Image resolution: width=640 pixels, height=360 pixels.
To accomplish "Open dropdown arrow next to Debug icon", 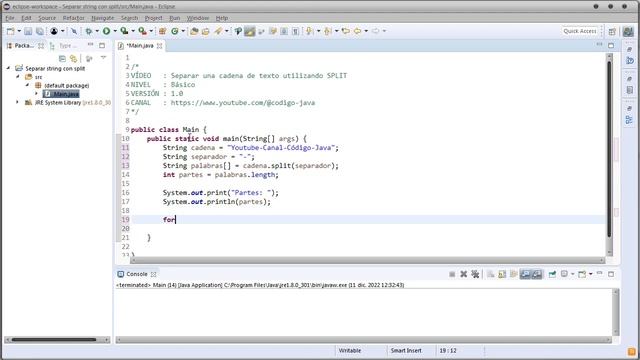I will tap(97, 31).
